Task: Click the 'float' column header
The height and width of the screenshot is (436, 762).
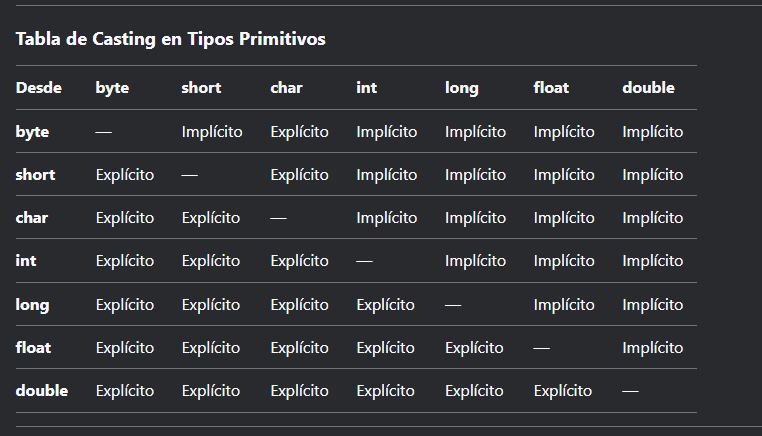Action: [551, 88]
